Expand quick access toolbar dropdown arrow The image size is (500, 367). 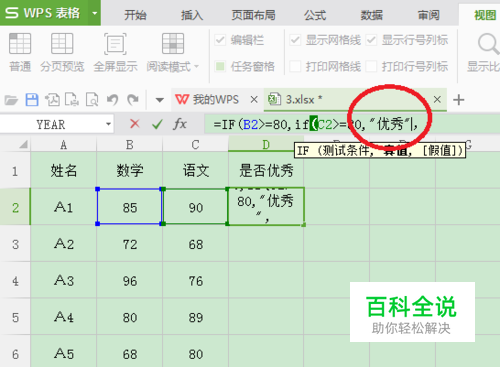160,100
